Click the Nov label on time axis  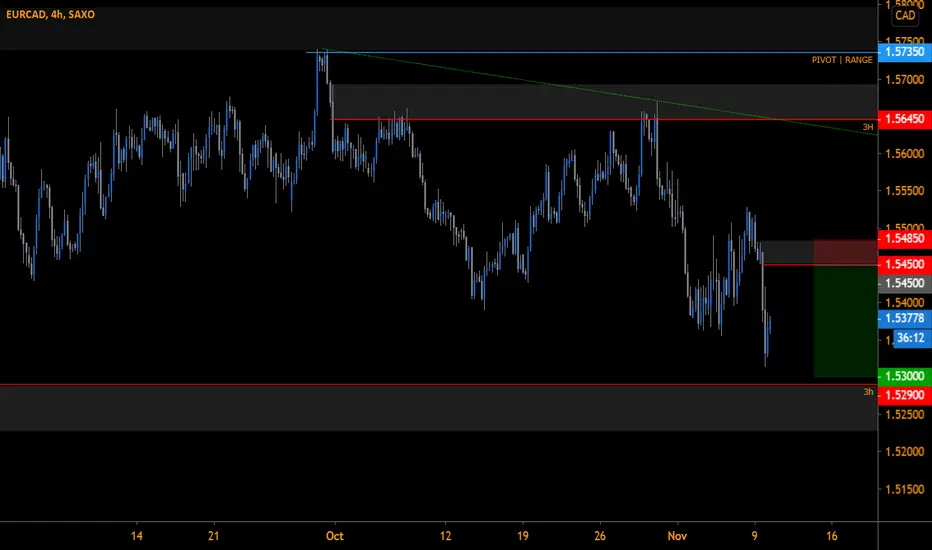(677, 536)
